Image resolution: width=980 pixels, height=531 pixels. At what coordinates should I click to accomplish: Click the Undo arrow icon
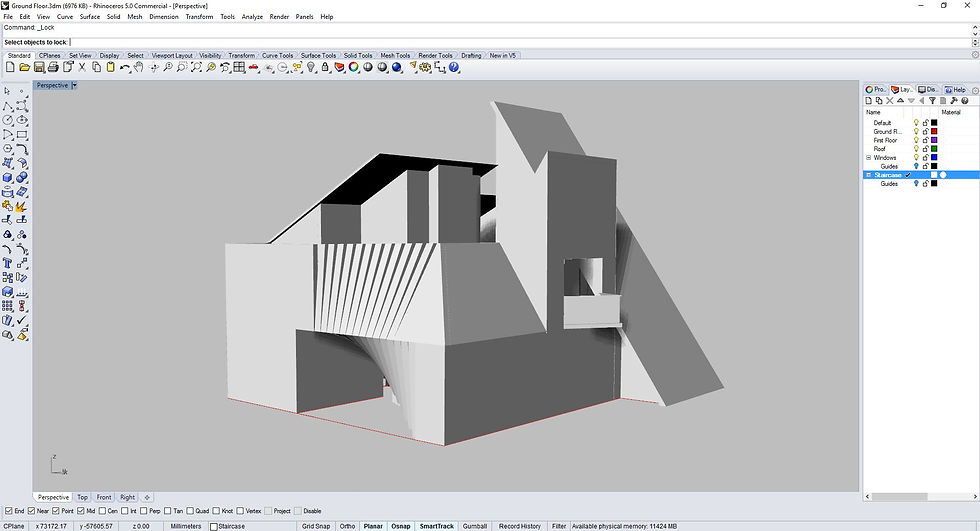pyautogui.click(x=124, y=67)
